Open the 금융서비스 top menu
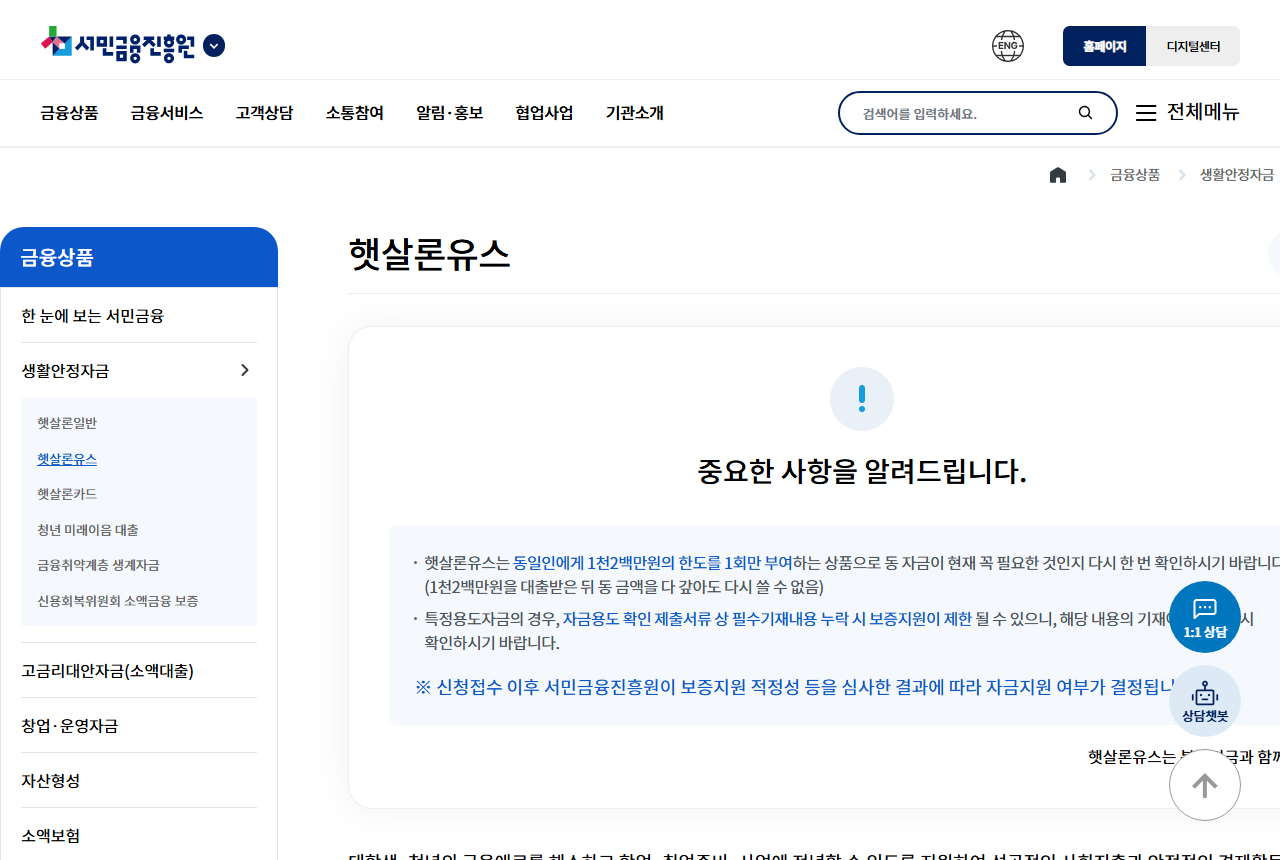Viewport: 1280px width, 860px height. (x=167, y=113)
